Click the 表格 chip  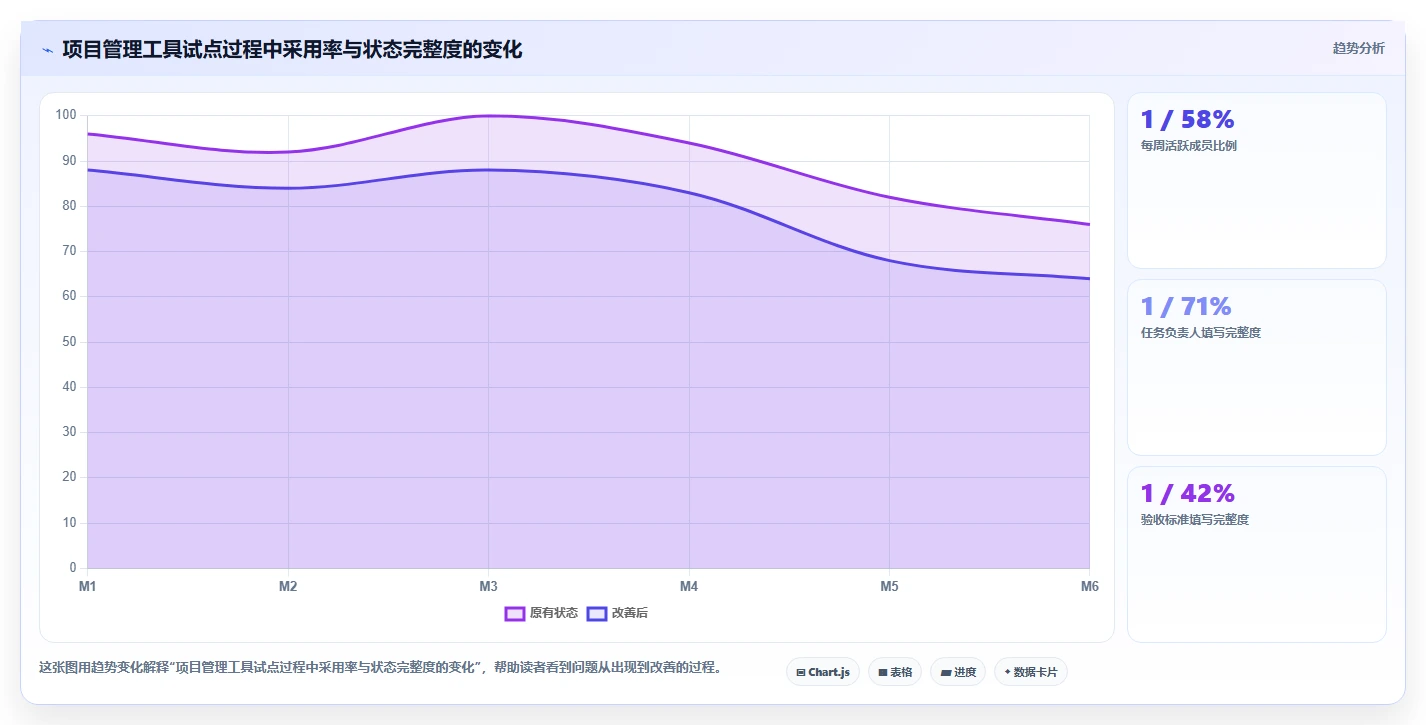[x=895, y=672]
